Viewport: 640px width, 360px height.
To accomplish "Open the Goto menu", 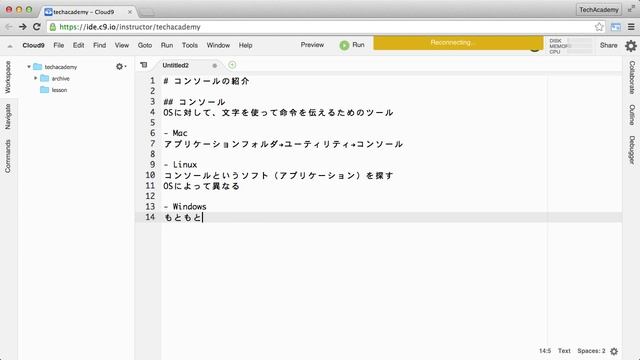I will coord(145,45).
